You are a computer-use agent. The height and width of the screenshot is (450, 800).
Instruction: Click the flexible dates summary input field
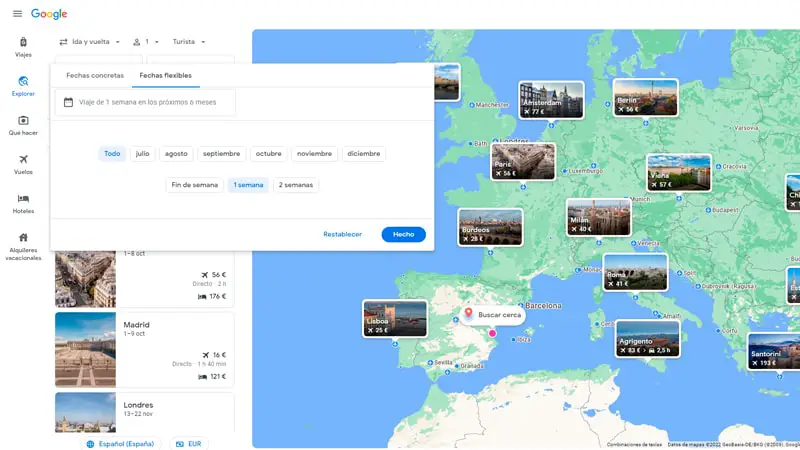(x=145, y=102)
